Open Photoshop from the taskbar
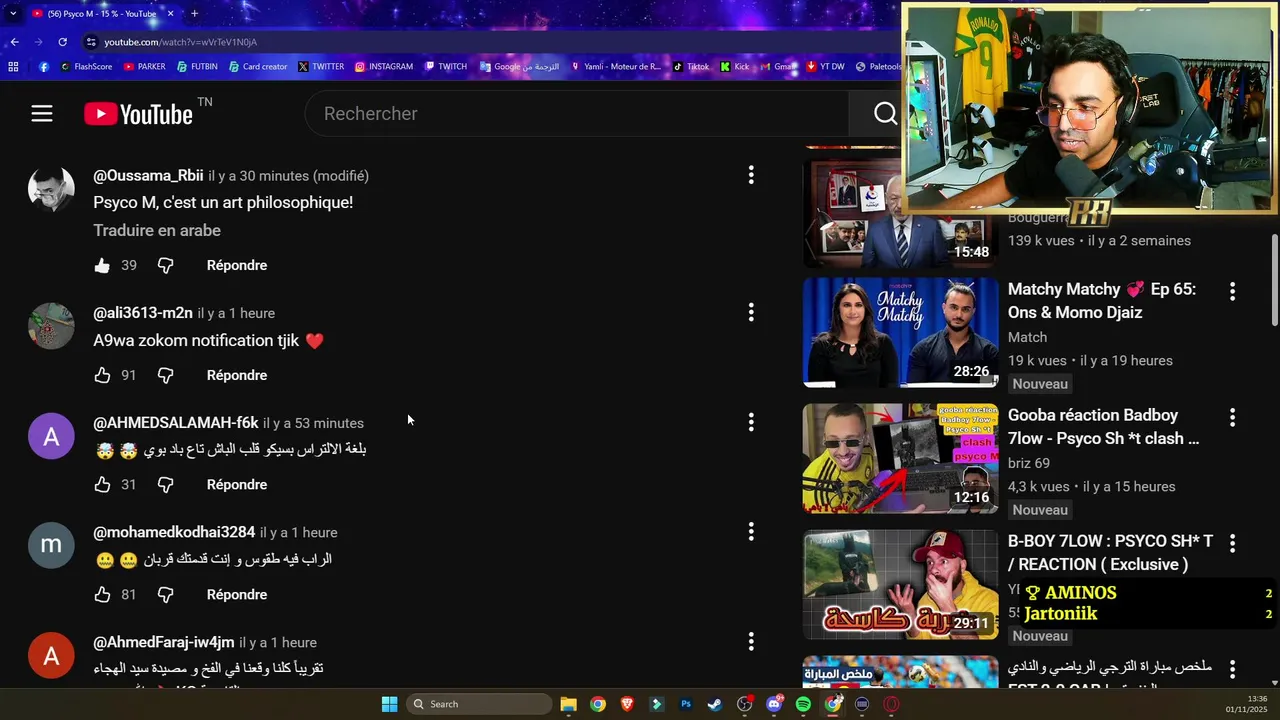Screen dimensions: 1280x720 pyautogui.click(x=686, y=704)
